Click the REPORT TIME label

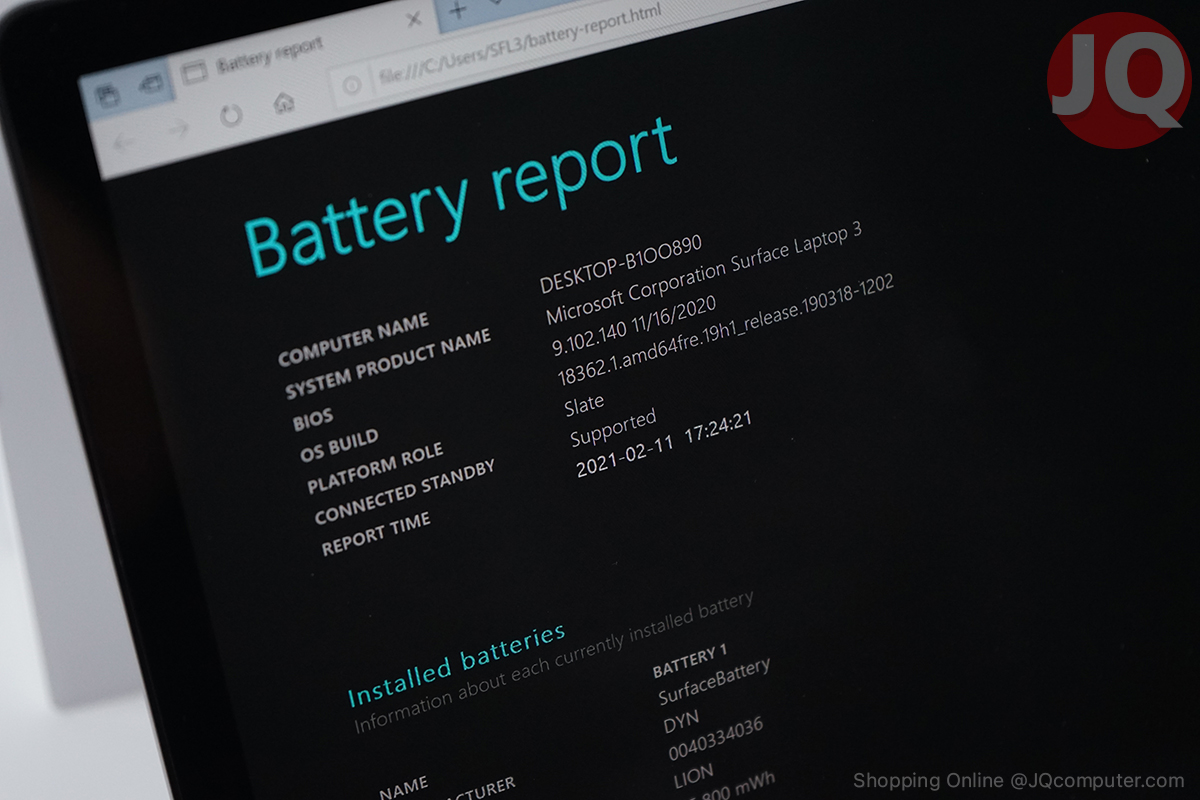[376, 534]
